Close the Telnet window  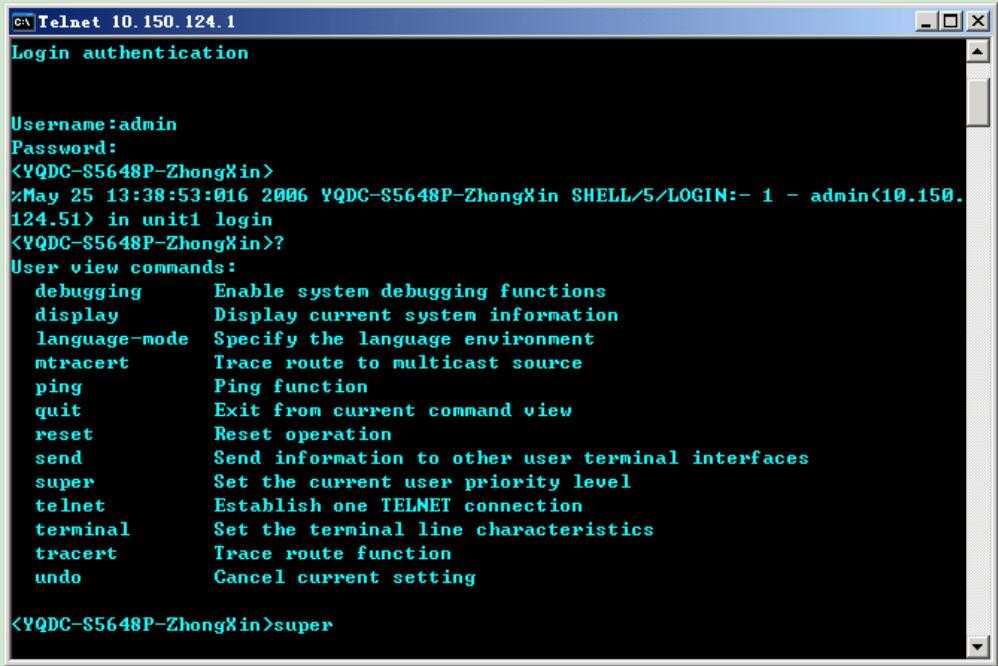click(978, 22)
